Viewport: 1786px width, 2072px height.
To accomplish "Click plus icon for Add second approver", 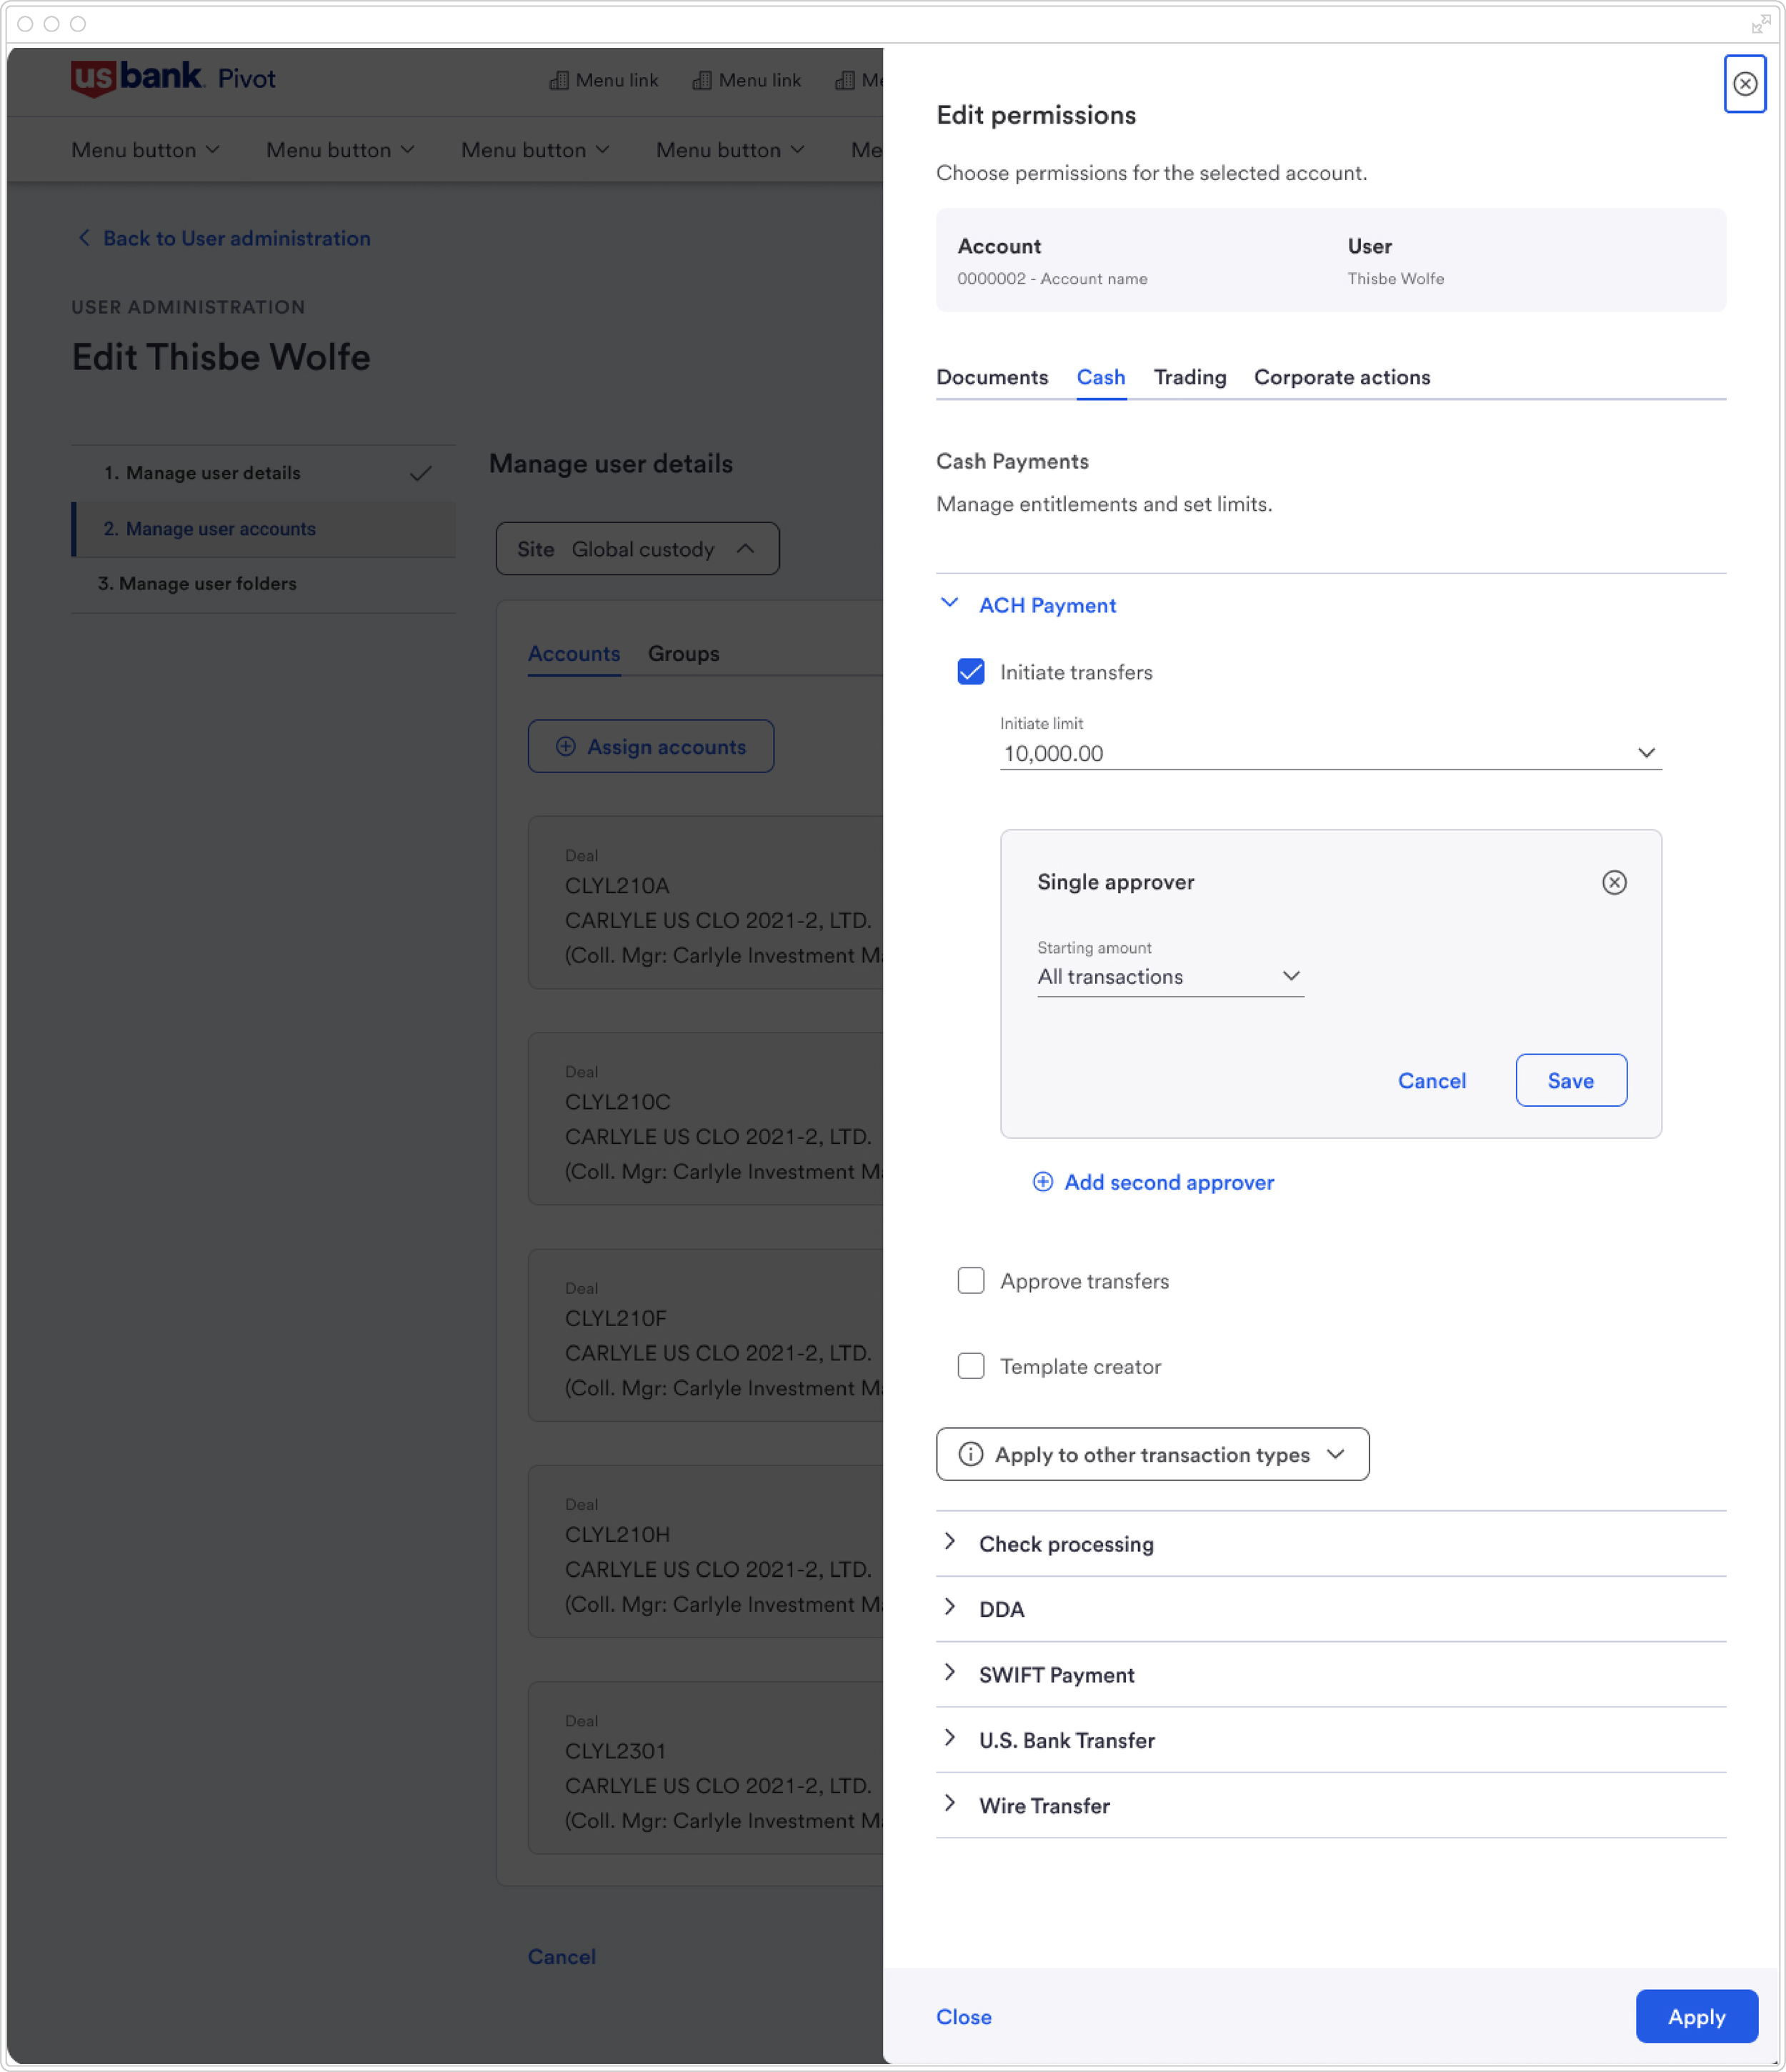I will (x=1042, y=1182).
